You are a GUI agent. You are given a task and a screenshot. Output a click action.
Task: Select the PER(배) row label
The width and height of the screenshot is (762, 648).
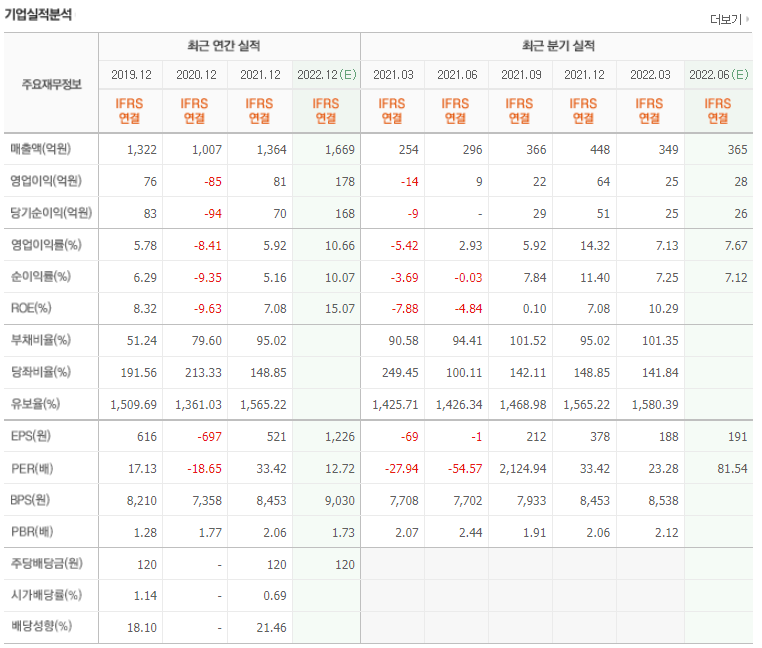pos(32,469)
